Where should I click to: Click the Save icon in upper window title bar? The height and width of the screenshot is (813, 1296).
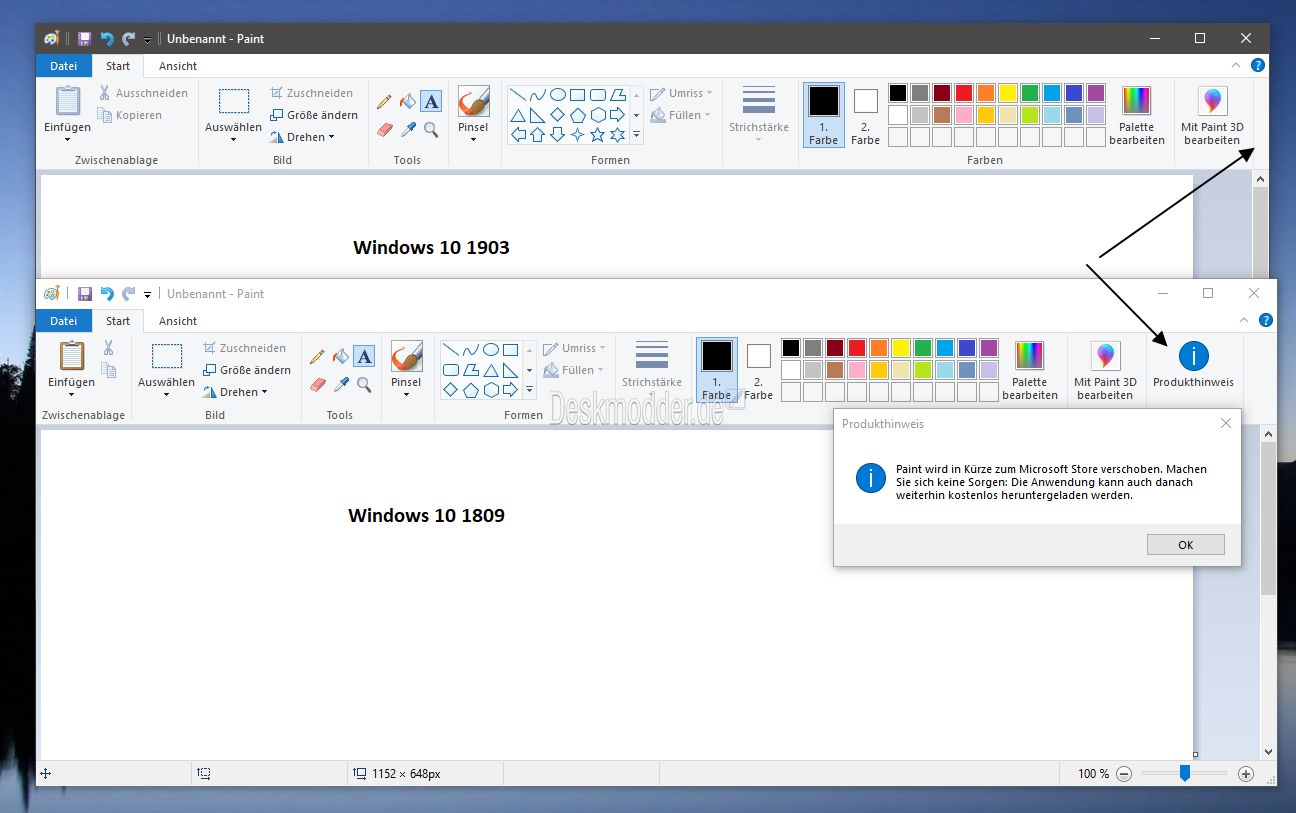tap(84, 39)
